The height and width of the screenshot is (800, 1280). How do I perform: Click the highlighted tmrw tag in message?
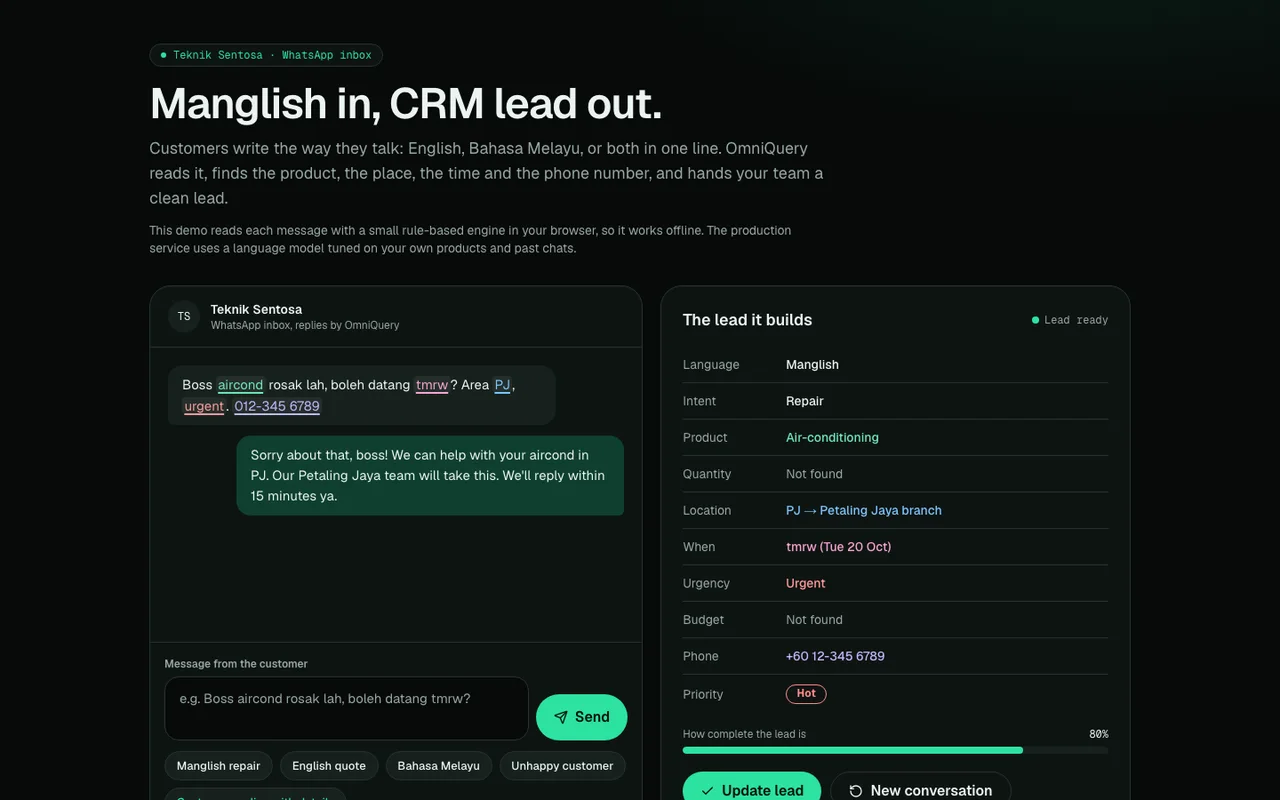pos(432,385)
